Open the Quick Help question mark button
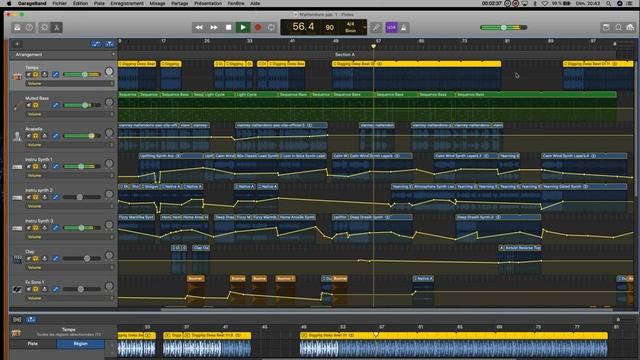The height and width of the screenshot is (360, 640). click(29, 27)
